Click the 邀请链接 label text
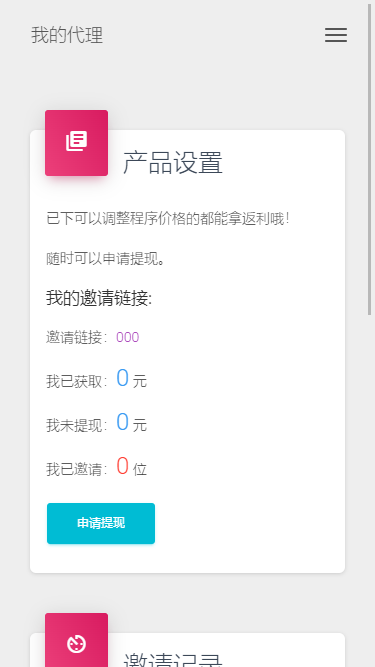Image resolution: width=375 pixels, height=667 pixels. (76, 337)
